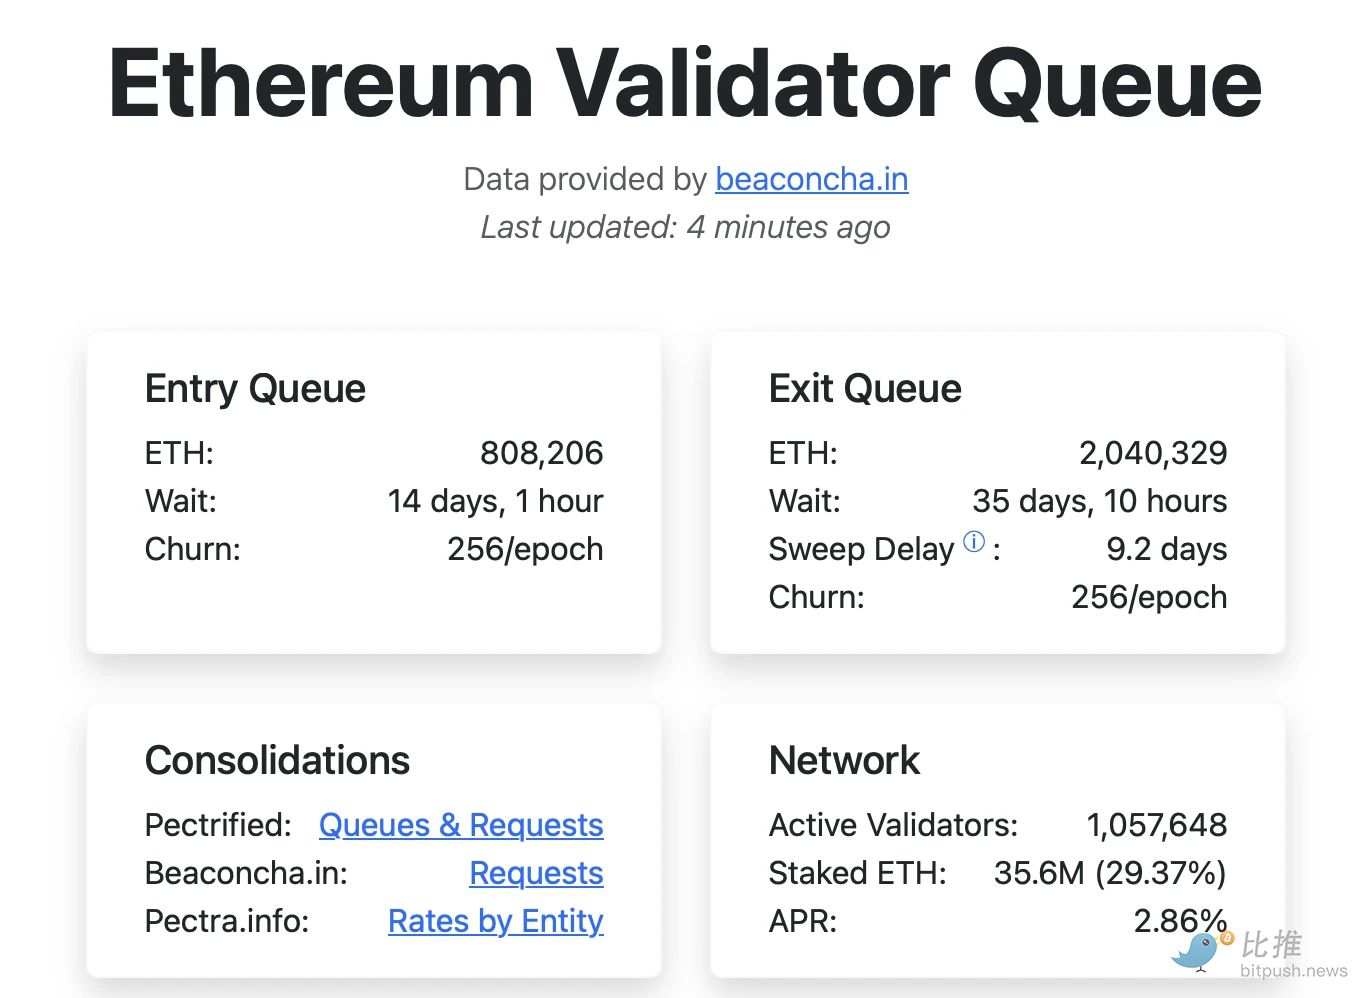Click the 35 days, 10 hours wait
The width and height of the screenshot is (1368, 998).
(x=1099, y=501)
